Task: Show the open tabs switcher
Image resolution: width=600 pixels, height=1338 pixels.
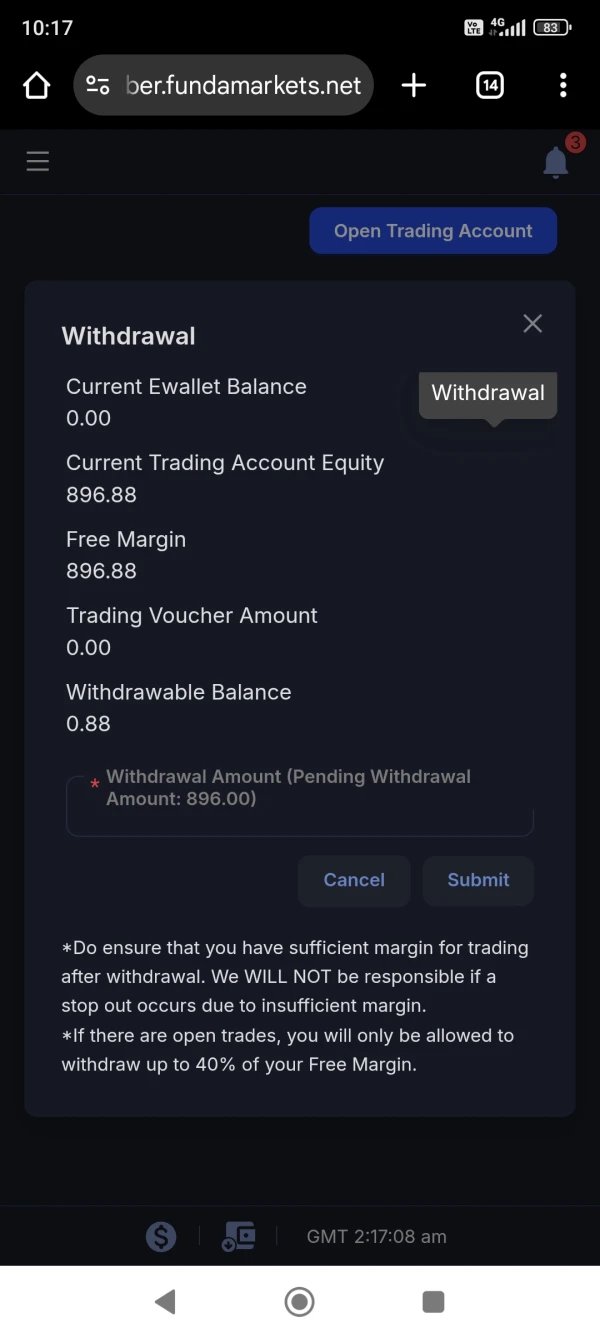Action: point(489,86)
